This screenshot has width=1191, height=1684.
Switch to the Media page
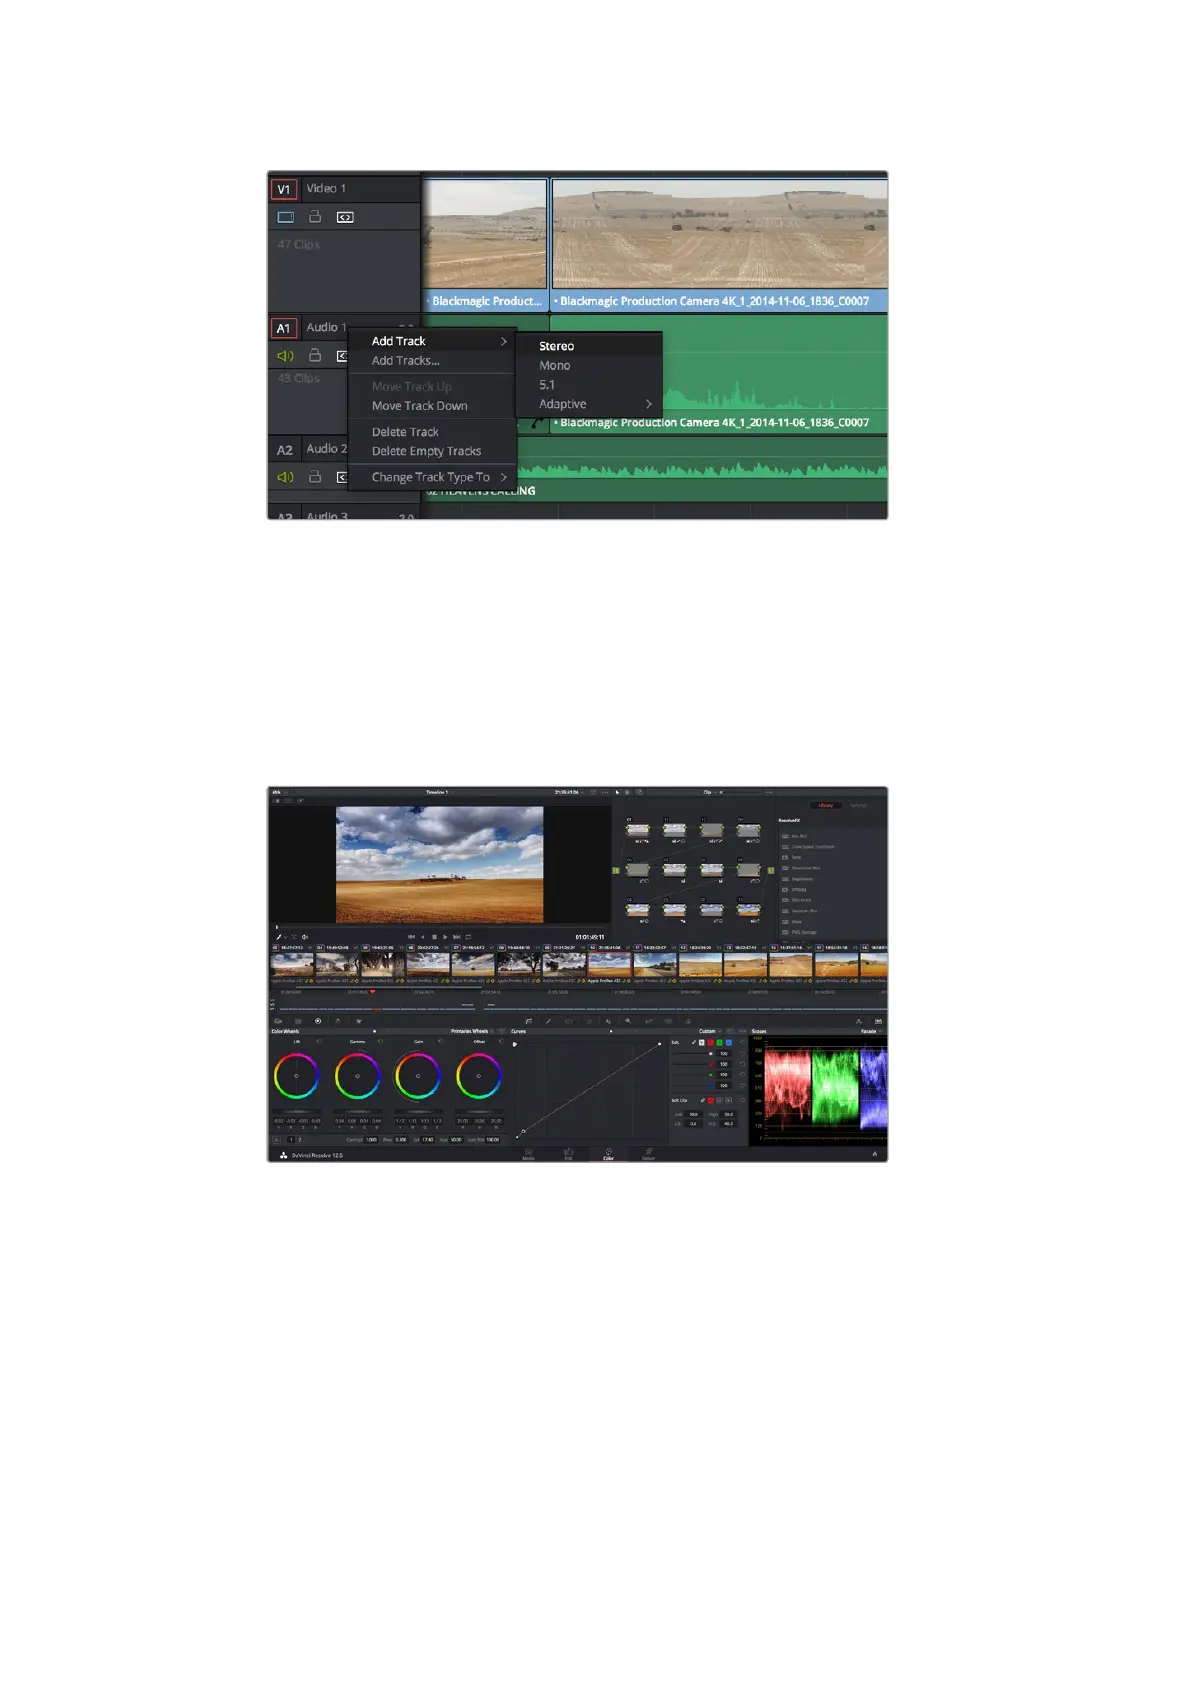(528, 1154)
